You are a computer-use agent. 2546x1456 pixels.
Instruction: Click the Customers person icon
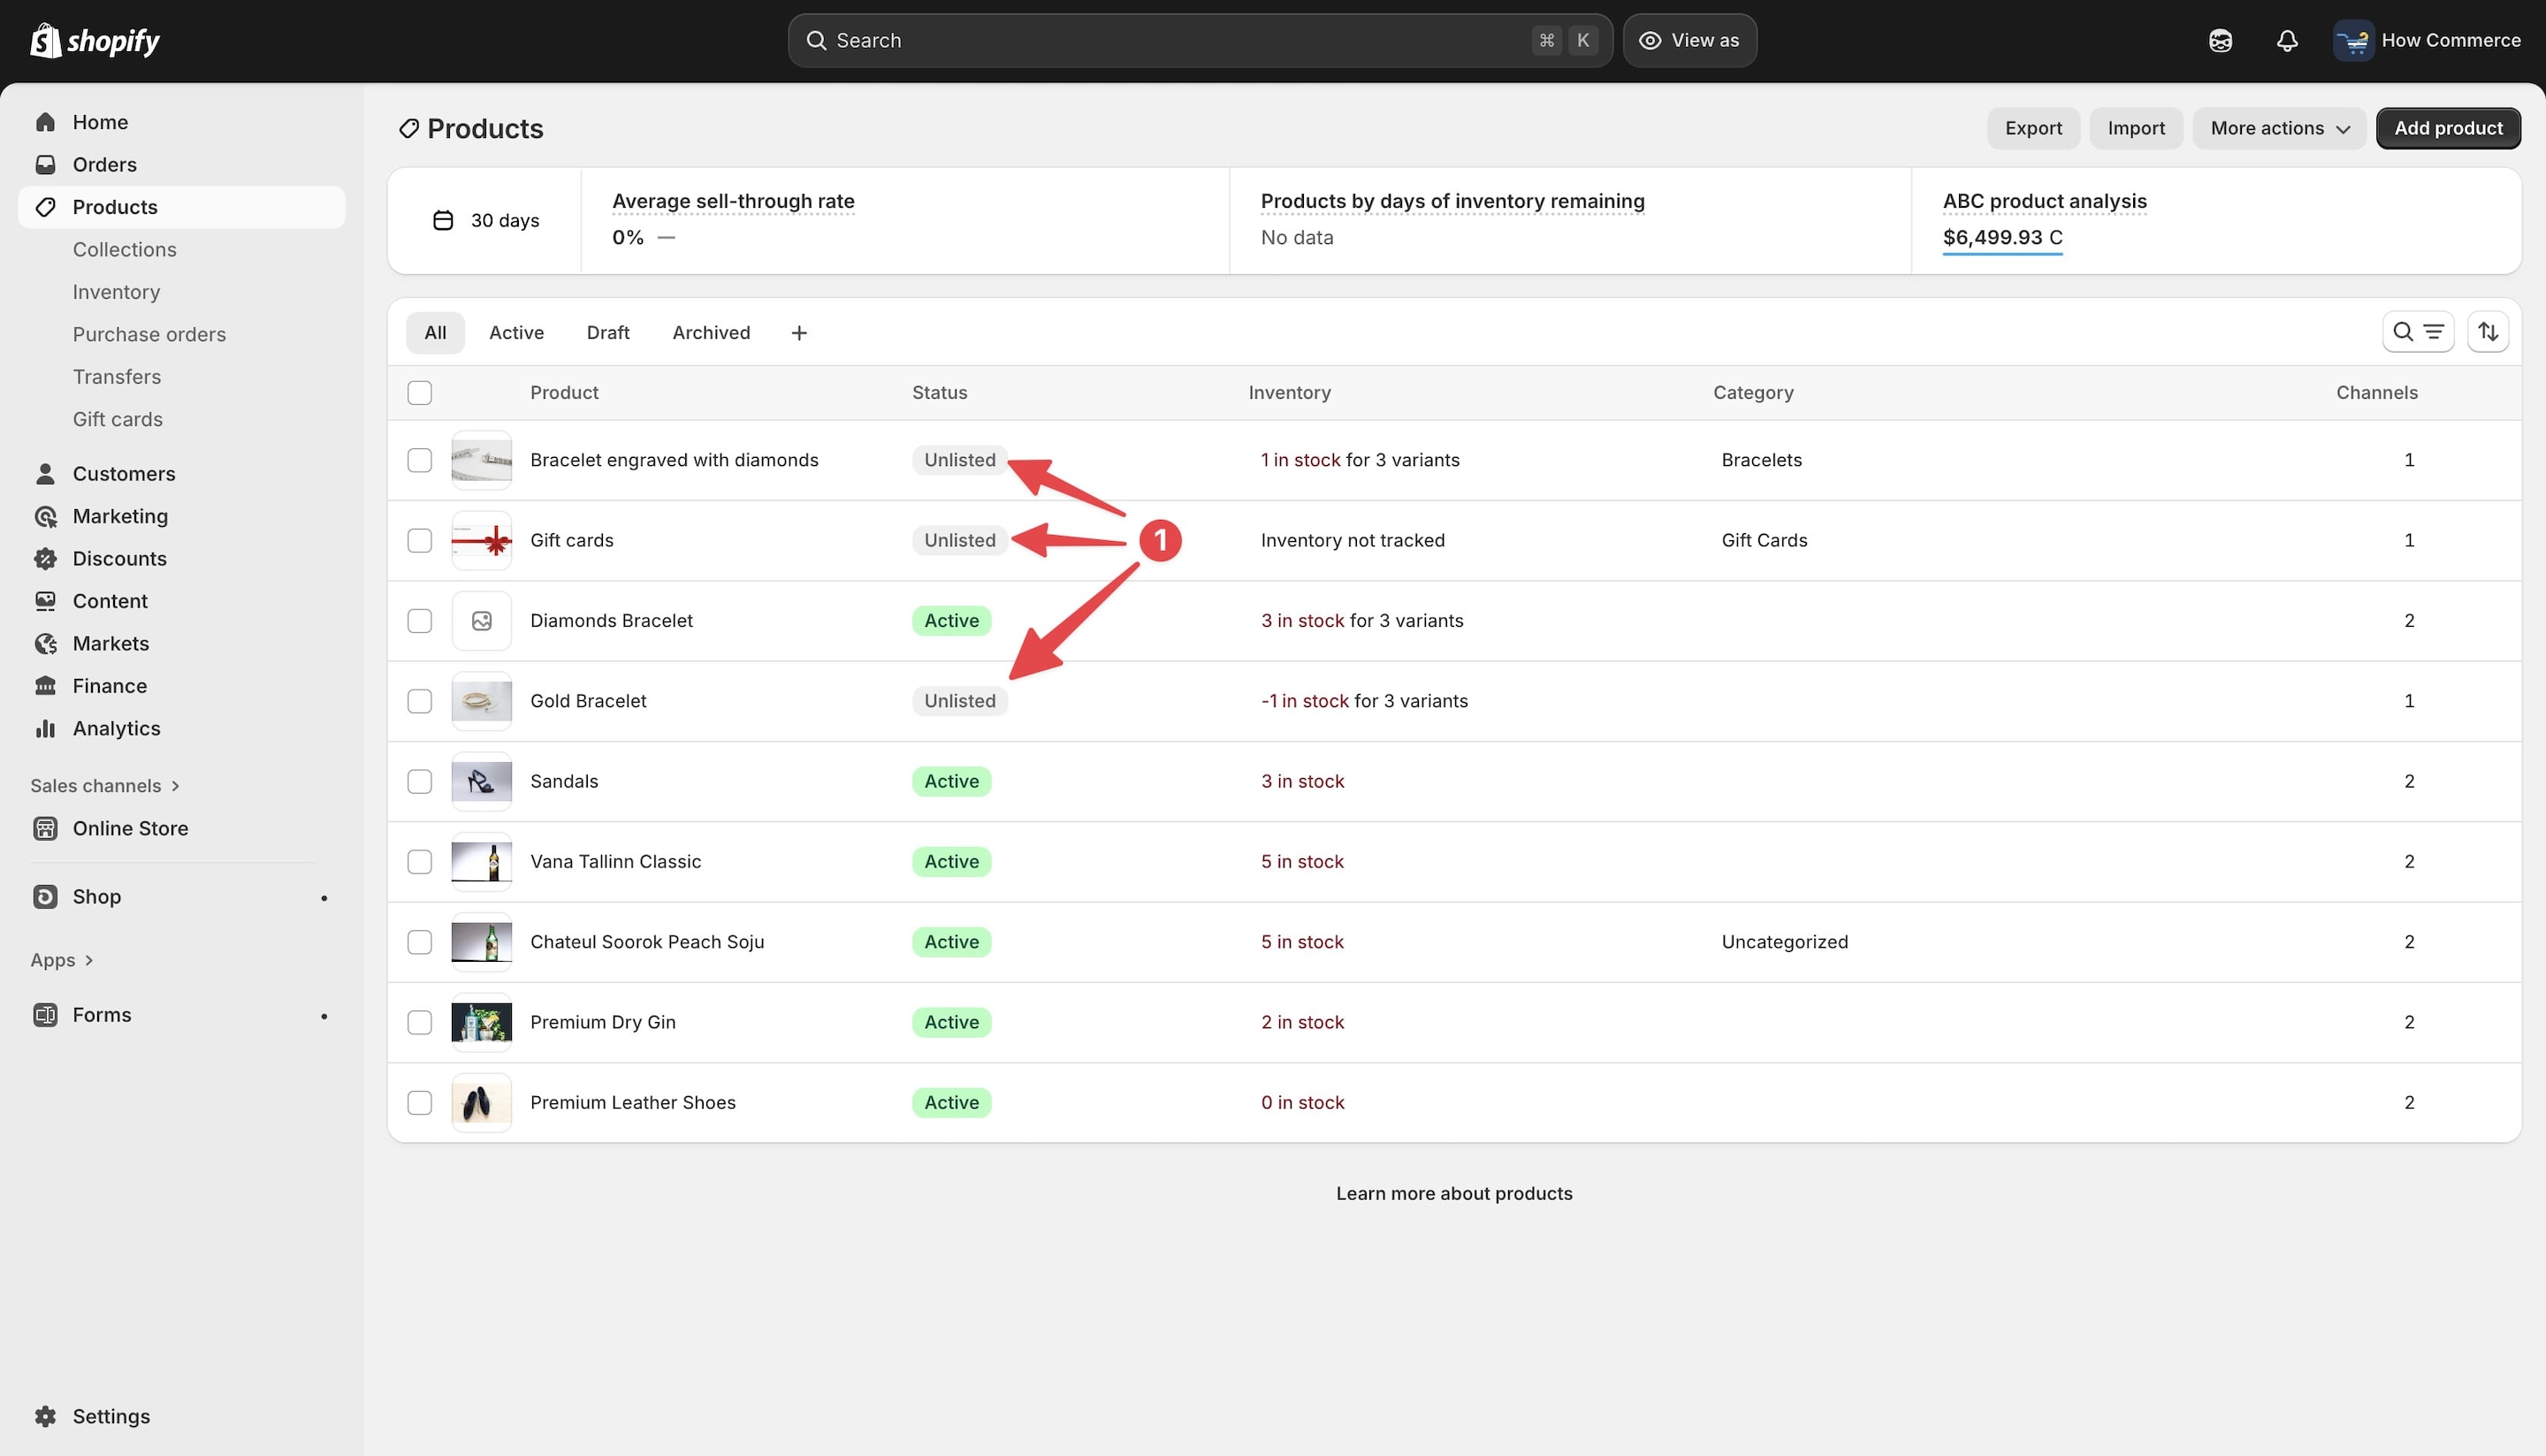tap(45, 474)
